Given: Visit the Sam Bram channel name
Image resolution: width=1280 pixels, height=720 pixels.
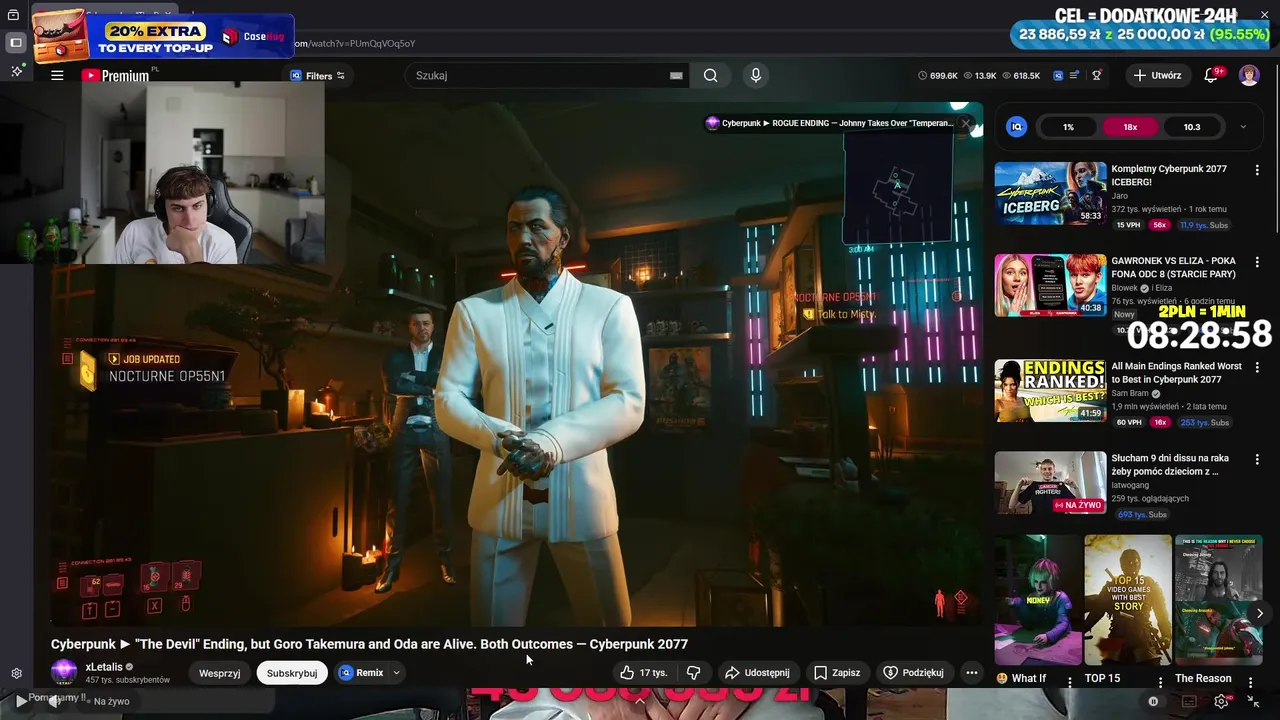Looking at the screenshot, I should 1131,394.
